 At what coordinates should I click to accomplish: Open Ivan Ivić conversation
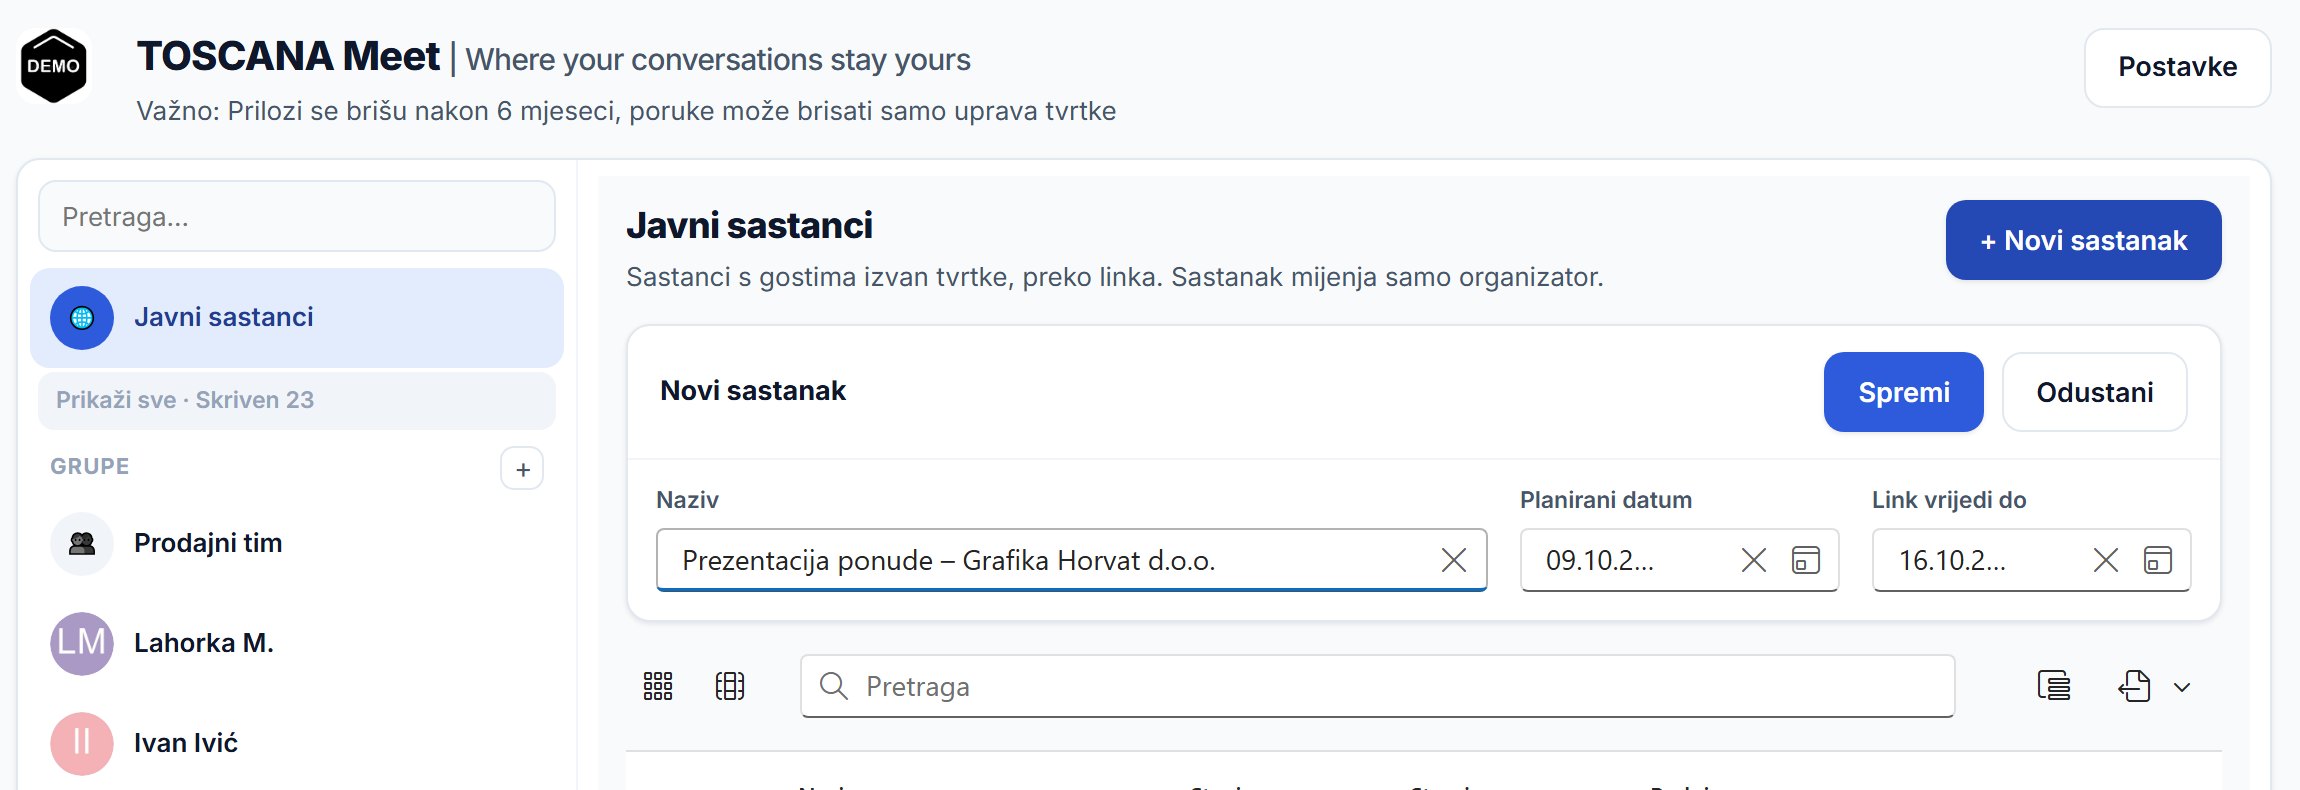297,744
